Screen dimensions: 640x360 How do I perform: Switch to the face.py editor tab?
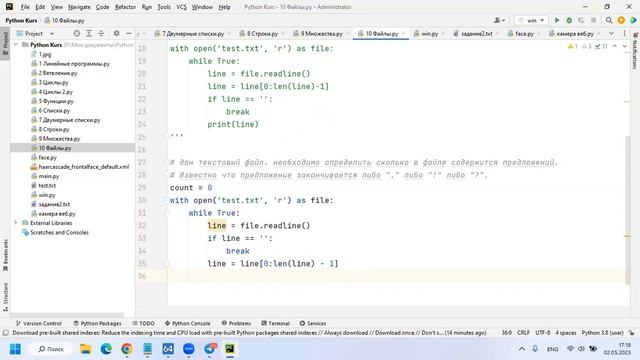tap(524, 33)
